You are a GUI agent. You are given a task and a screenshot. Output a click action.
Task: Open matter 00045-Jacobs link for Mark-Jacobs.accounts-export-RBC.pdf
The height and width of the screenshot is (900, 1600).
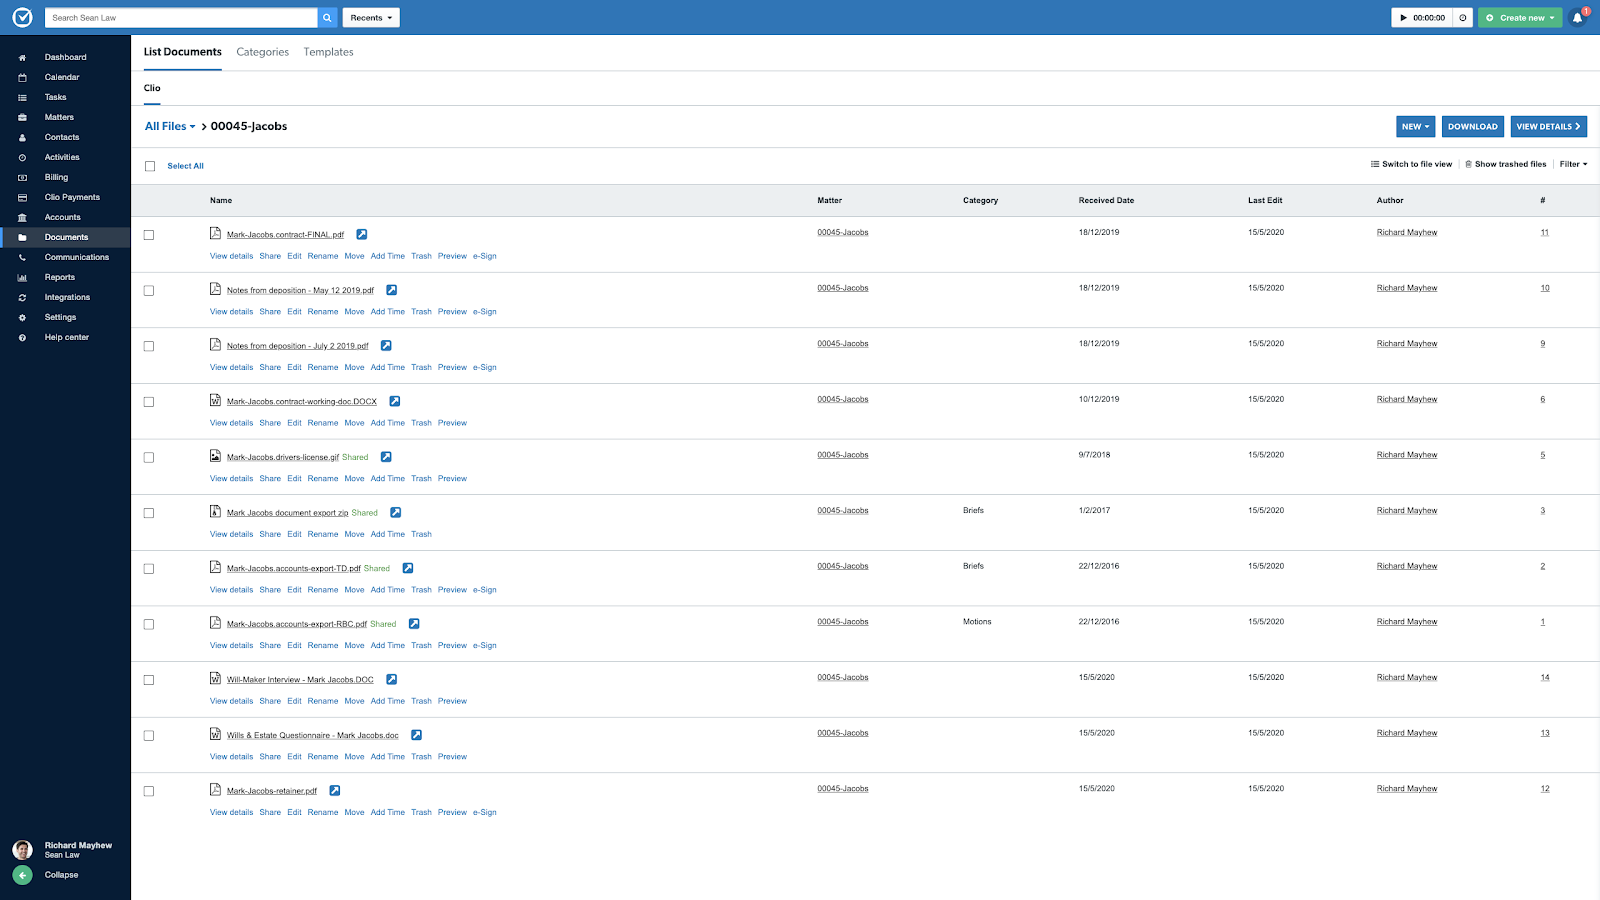843,622
